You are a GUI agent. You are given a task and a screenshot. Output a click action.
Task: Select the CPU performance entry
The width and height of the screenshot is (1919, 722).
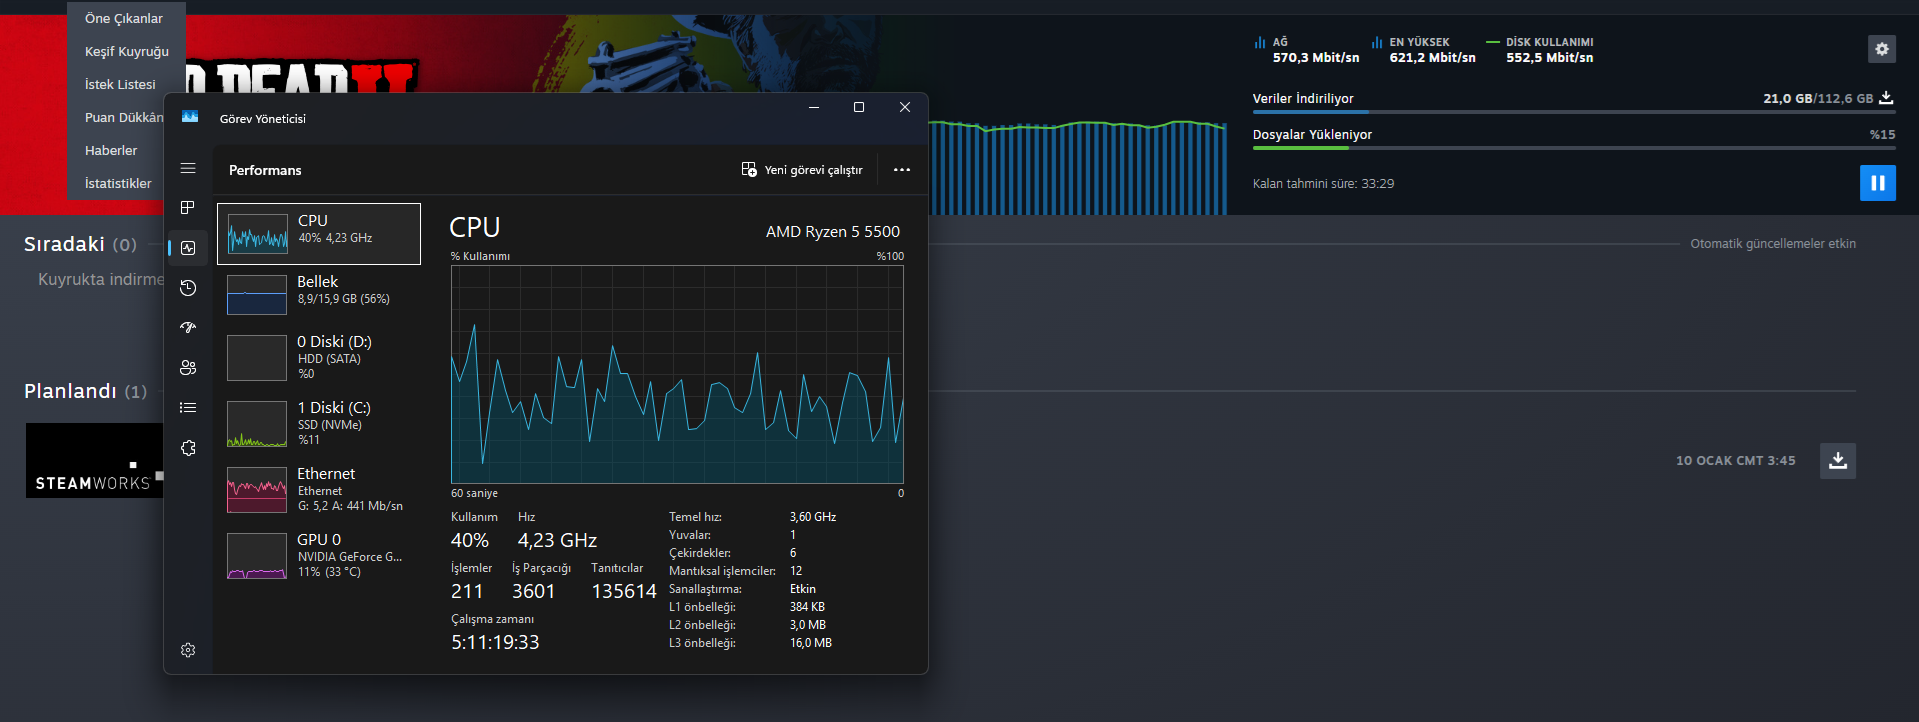coord(319,234)
